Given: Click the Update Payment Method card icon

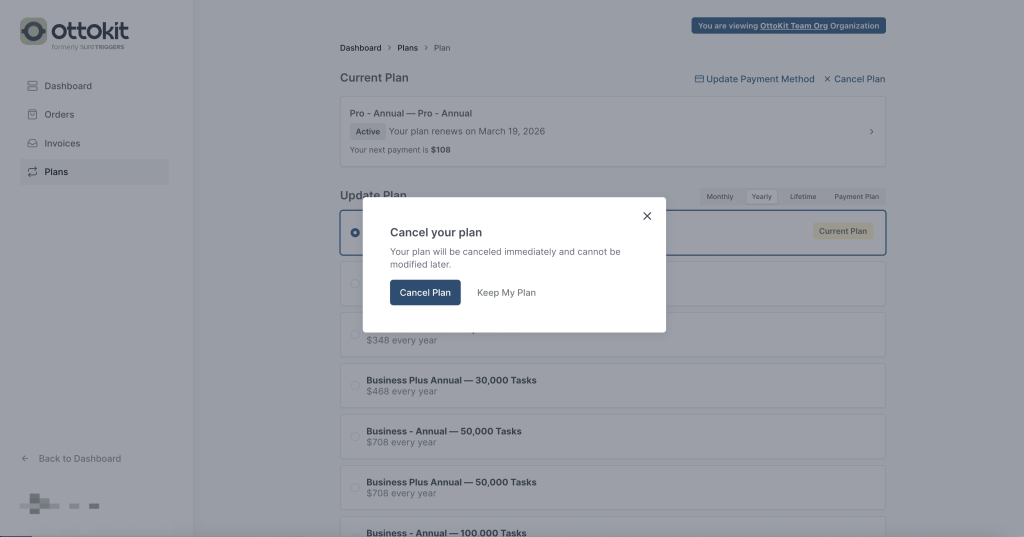Looking at the screenshot, I should pos(699,79).
